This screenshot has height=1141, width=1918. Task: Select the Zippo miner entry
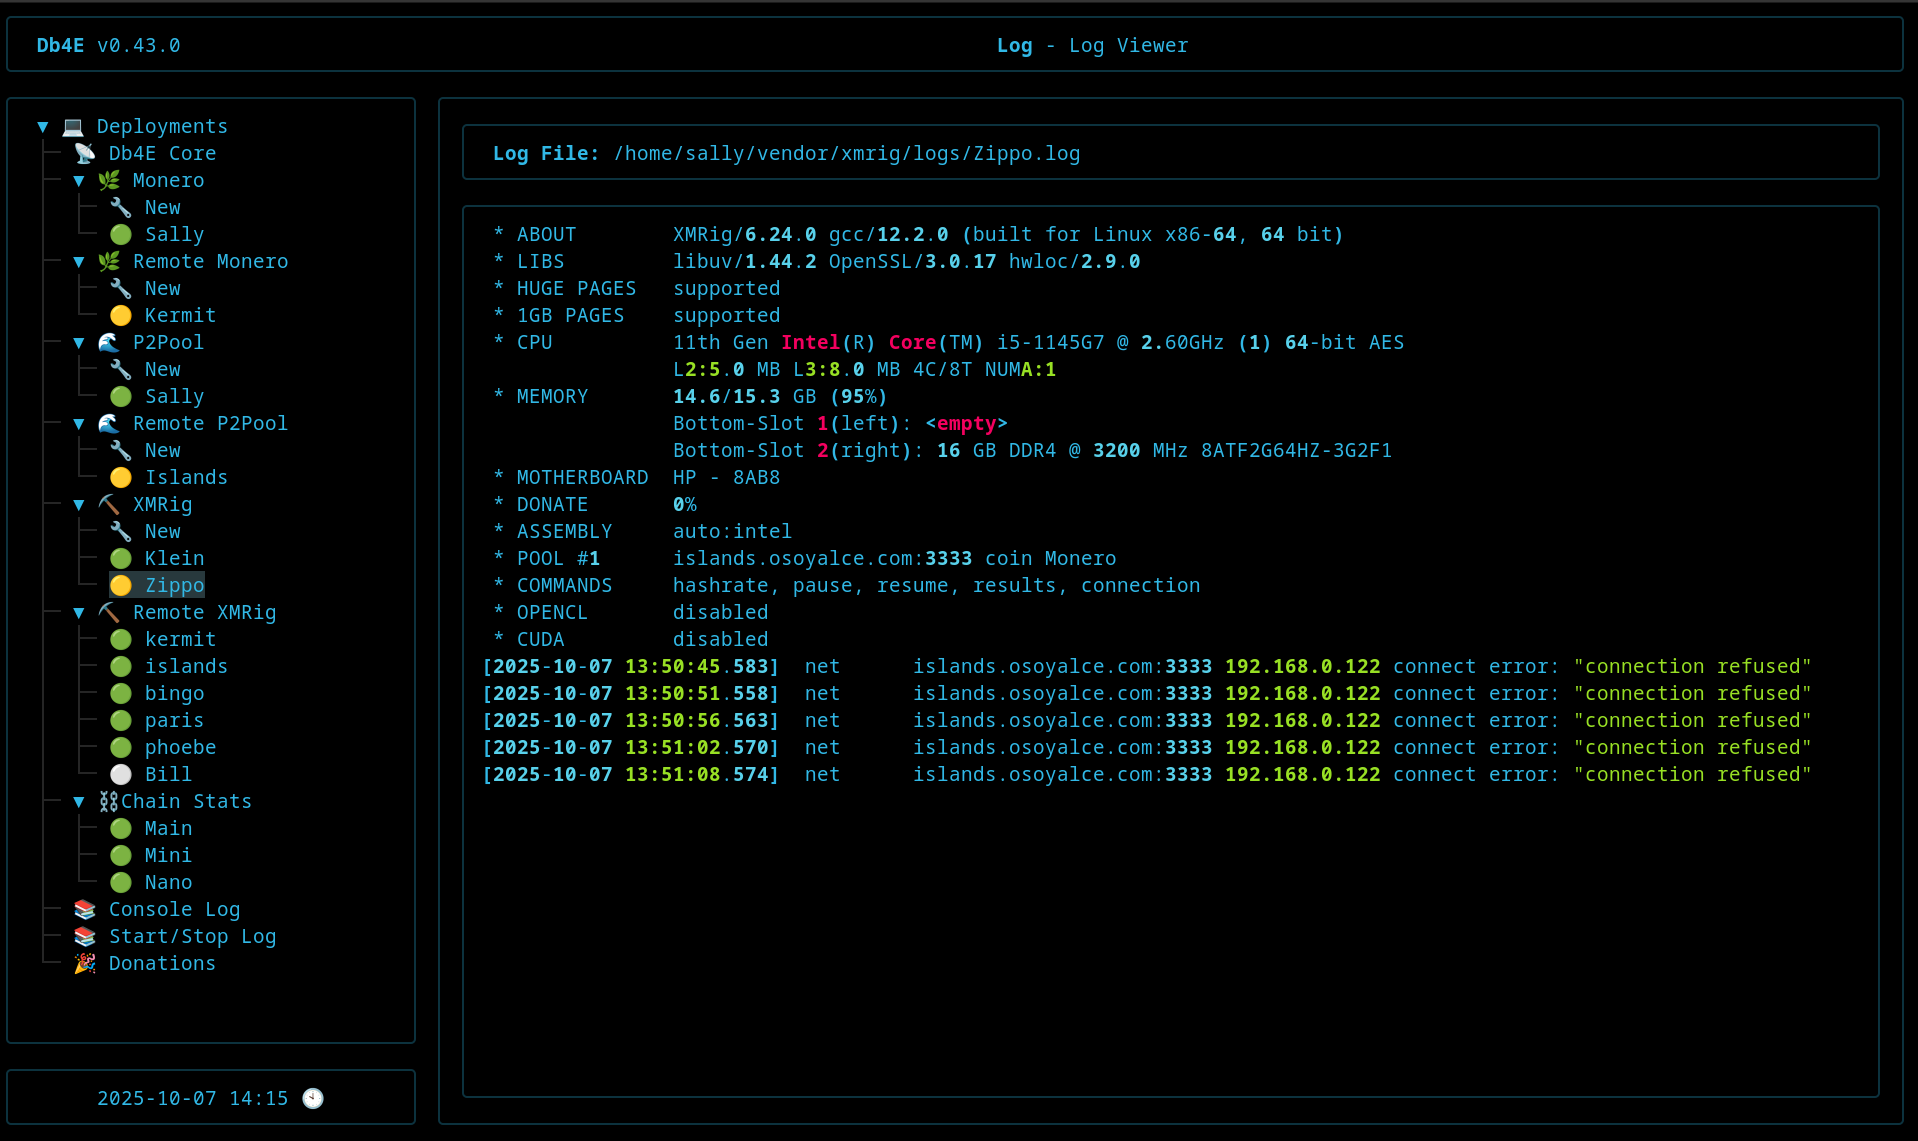174,585
